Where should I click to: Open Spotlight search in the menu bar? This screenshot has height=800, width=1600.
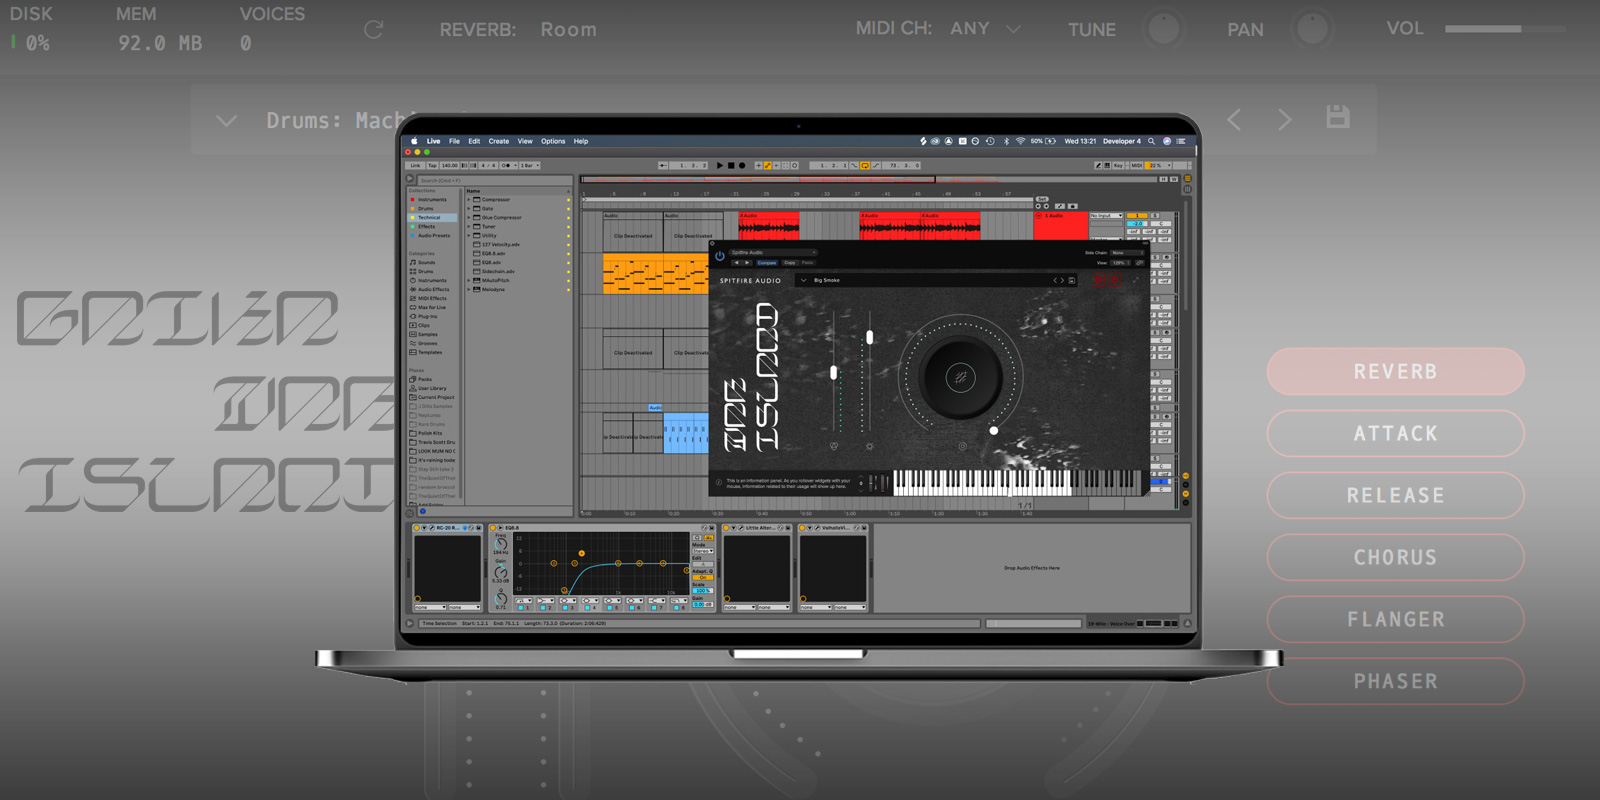[1152, 141]
